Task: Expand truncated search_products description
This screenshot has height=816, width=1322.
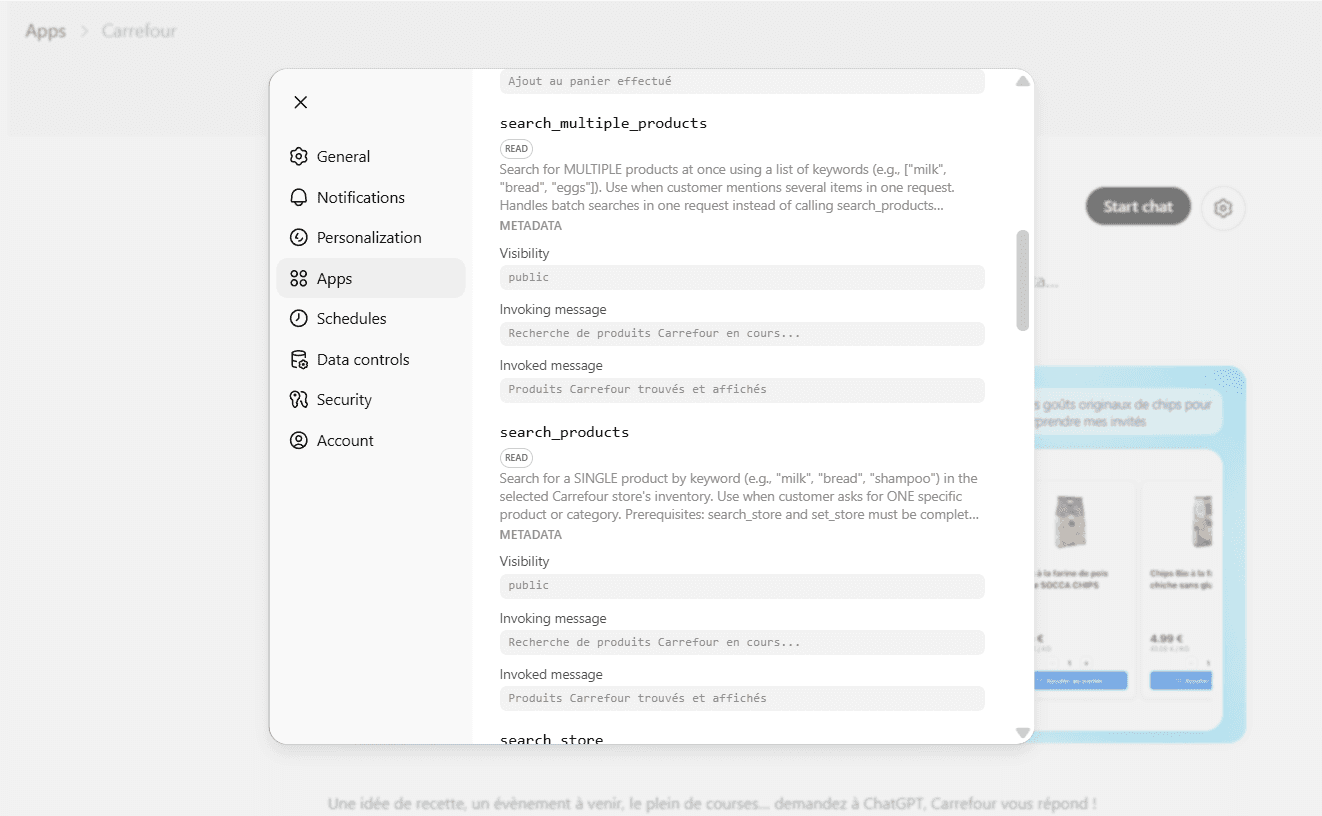Action: (739, 496)
